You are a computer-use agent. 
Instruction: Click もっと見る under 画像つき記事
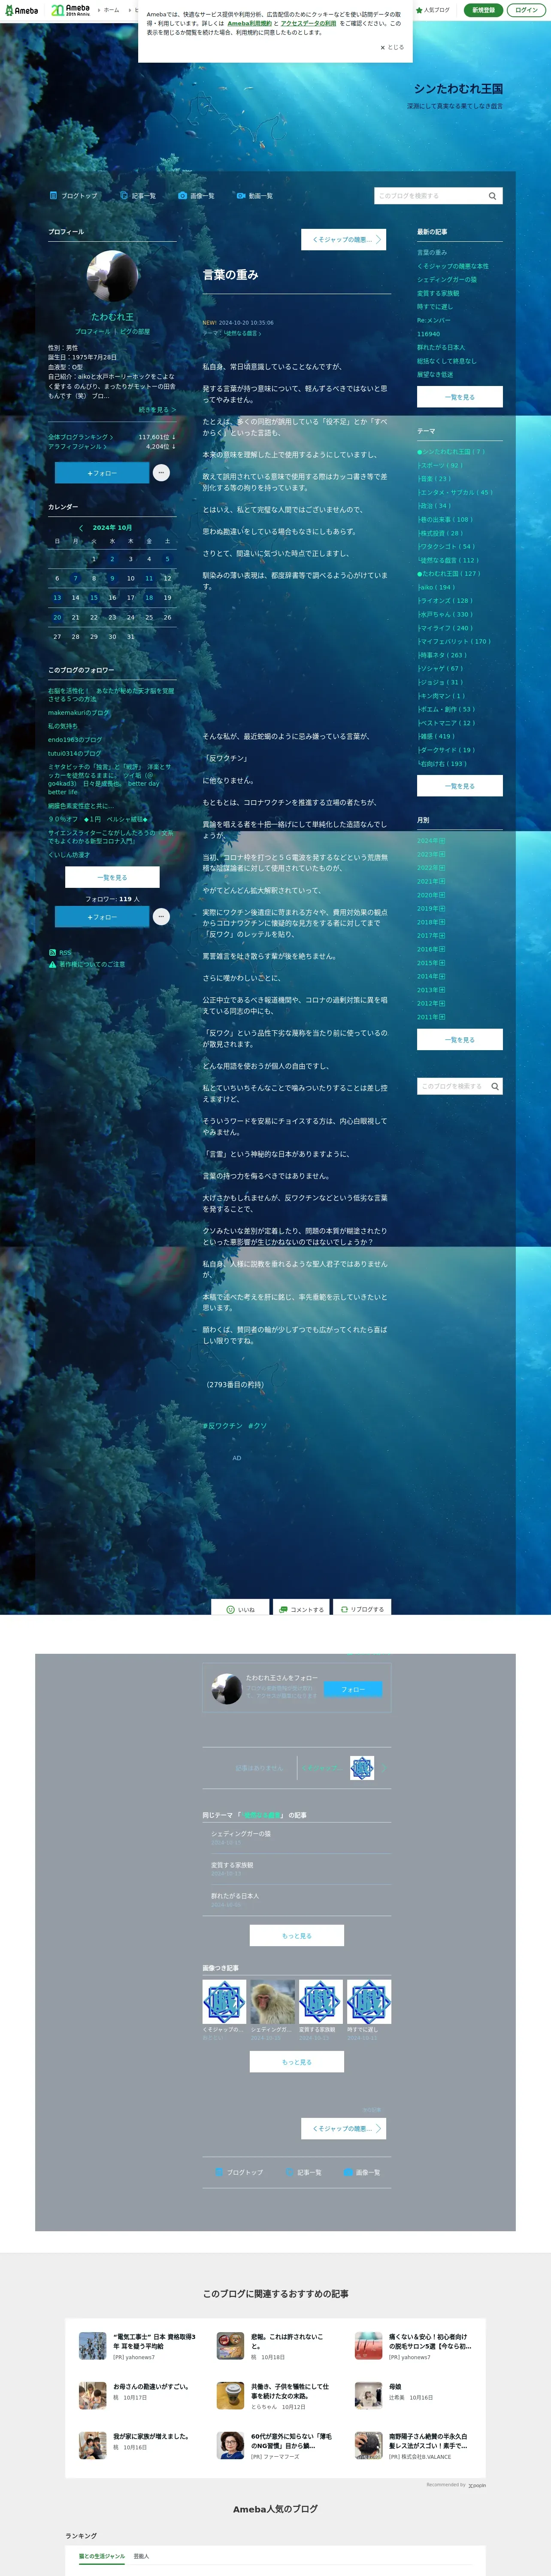[x=296, y=2062]
